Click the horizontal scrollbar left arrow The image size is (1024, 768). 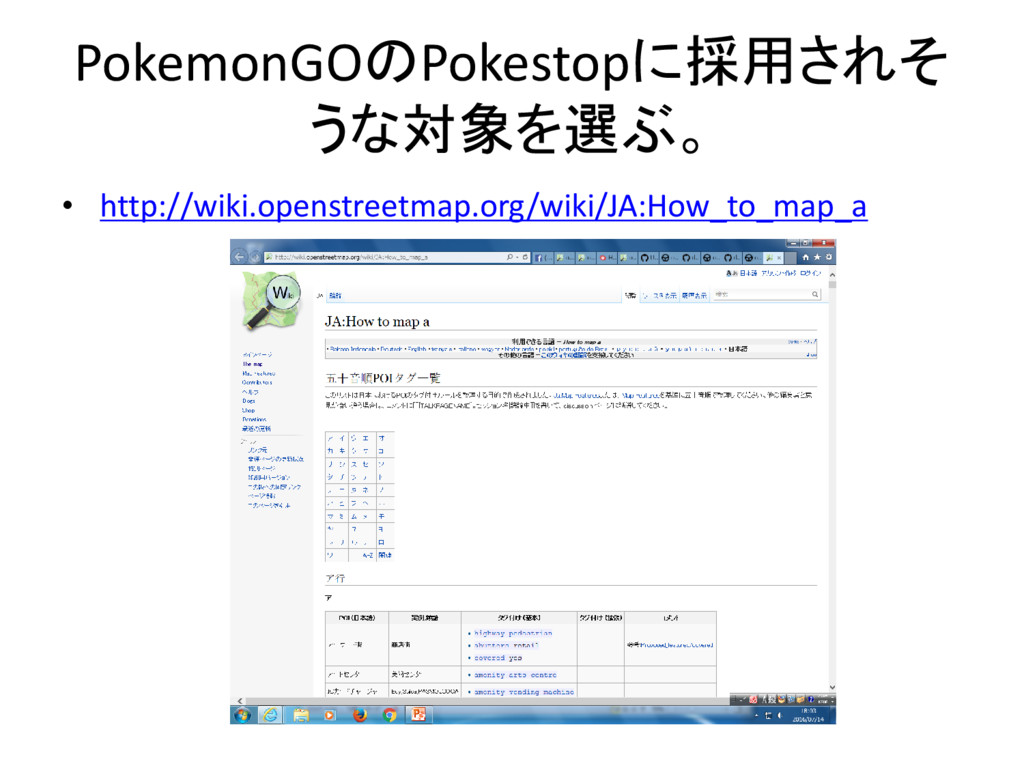pyautogui.click(x=240, y=701)
